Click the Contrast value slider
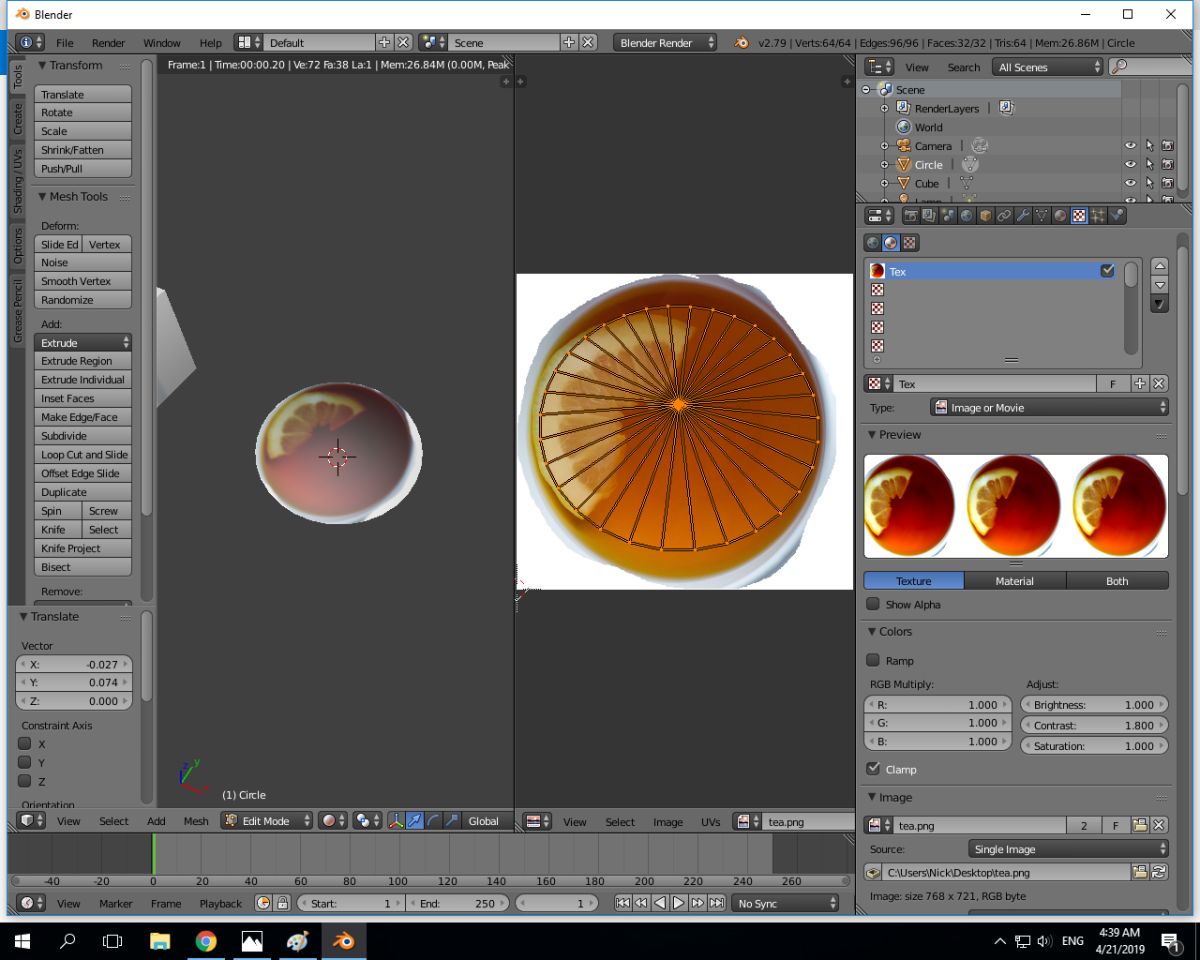This screenshot has width=1200, height=960. pyautogui.click(x=1094, y=724)
